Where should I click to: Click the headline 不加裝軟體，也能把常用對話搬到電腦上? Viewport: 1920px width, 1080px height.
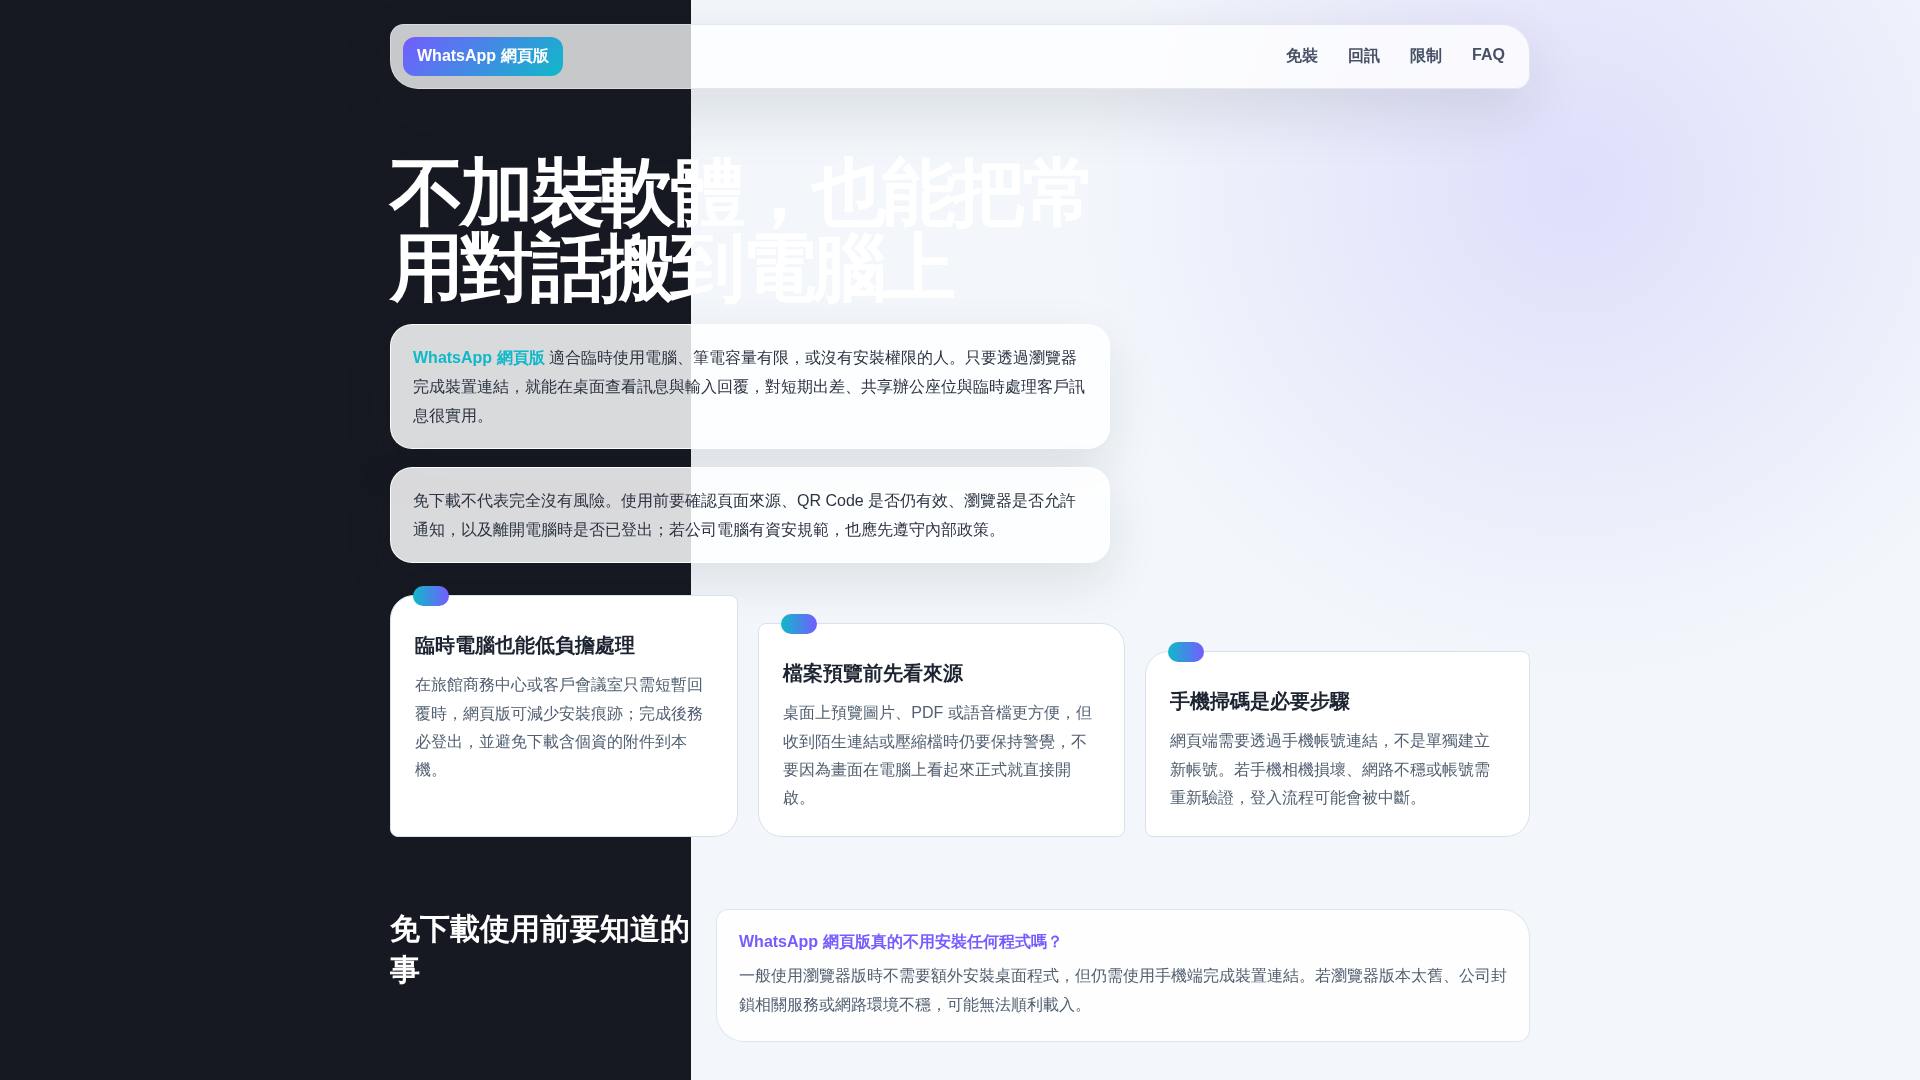pos(739,231)
